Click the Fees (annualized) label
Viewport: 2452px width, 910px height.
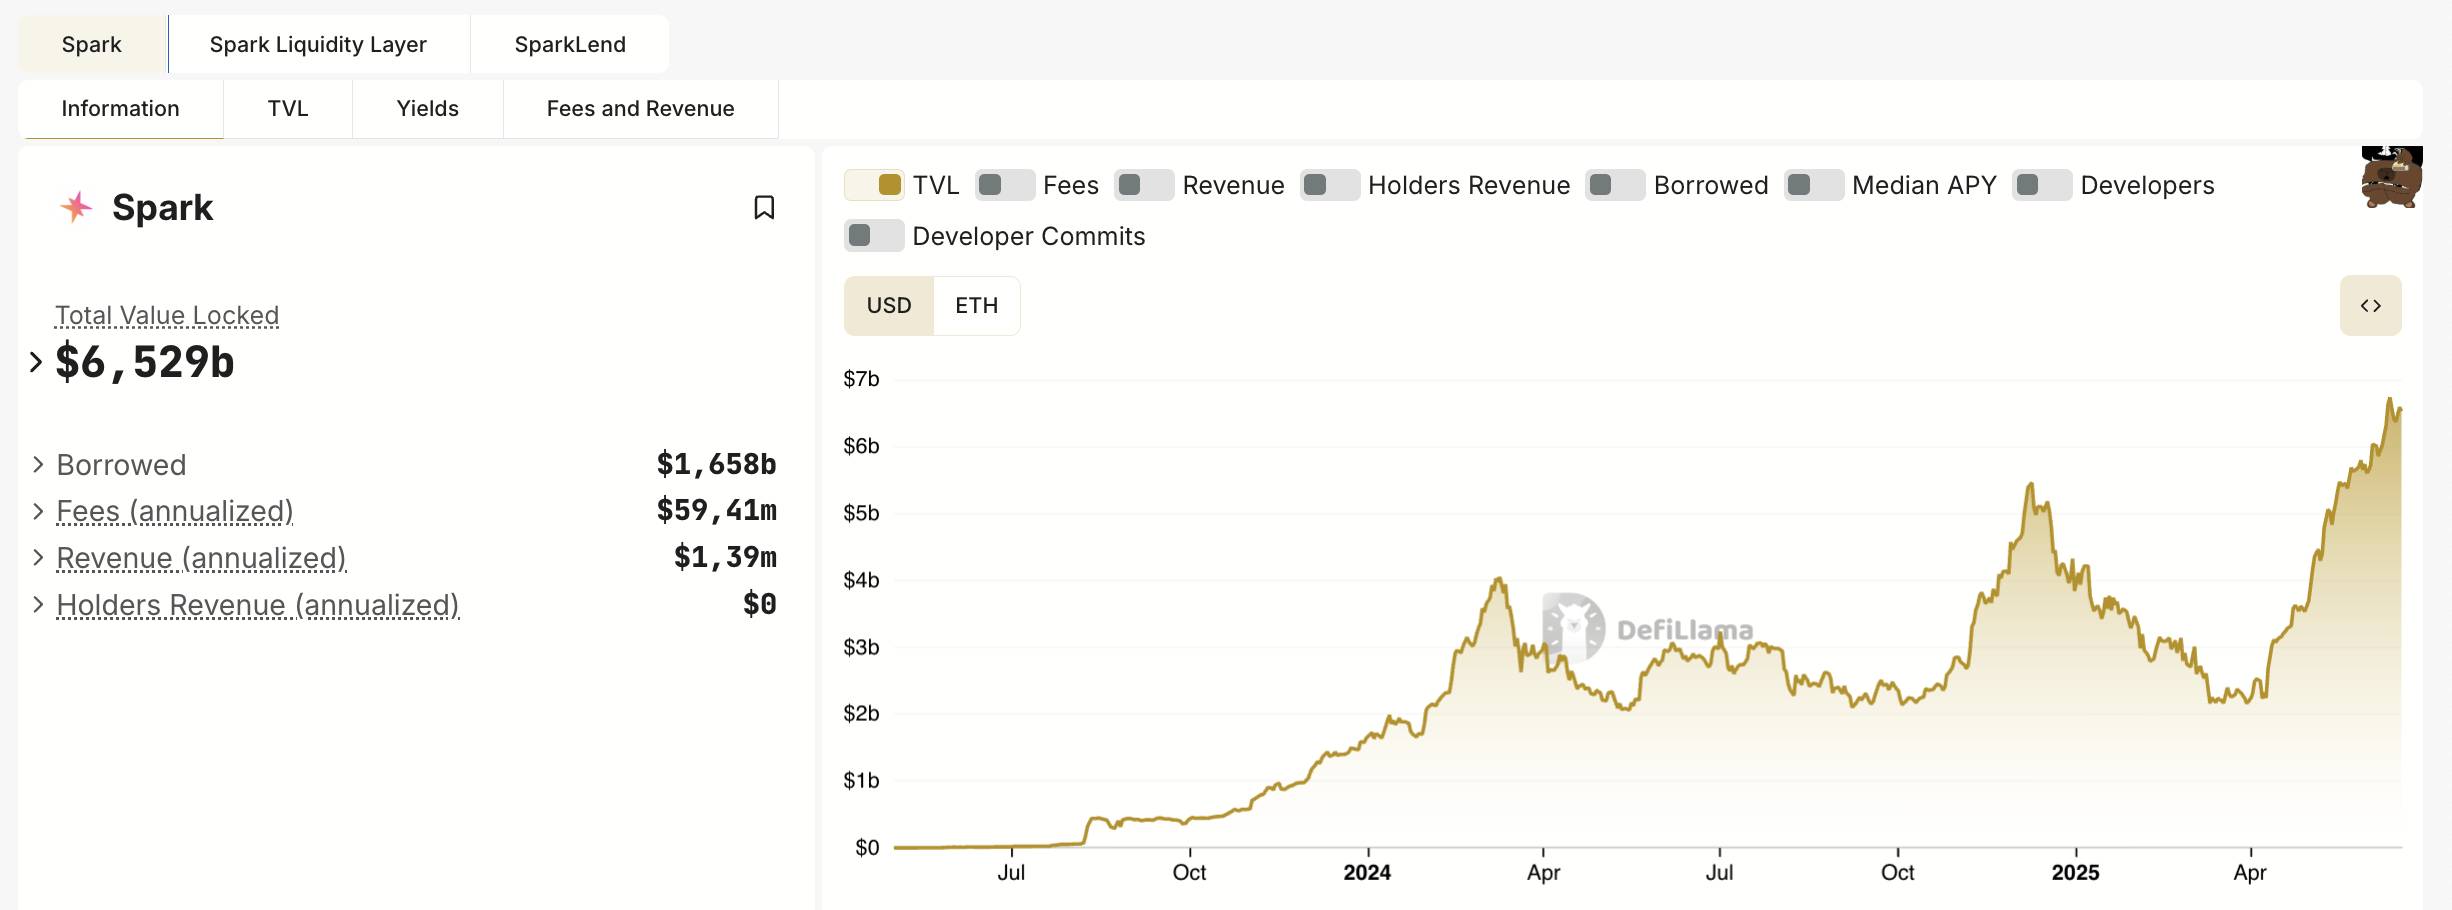tap(175, 511)
